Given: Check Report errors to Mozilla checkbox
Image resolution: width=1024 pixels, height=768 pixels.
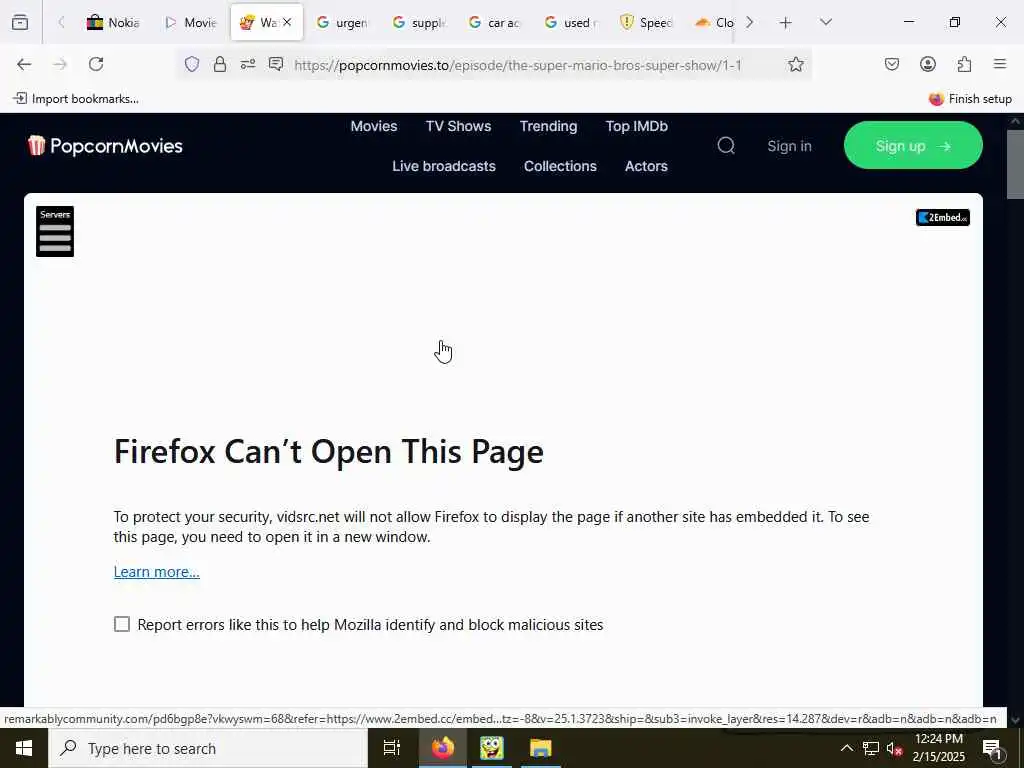Looking at the screenshot, I should pos(122,624).
